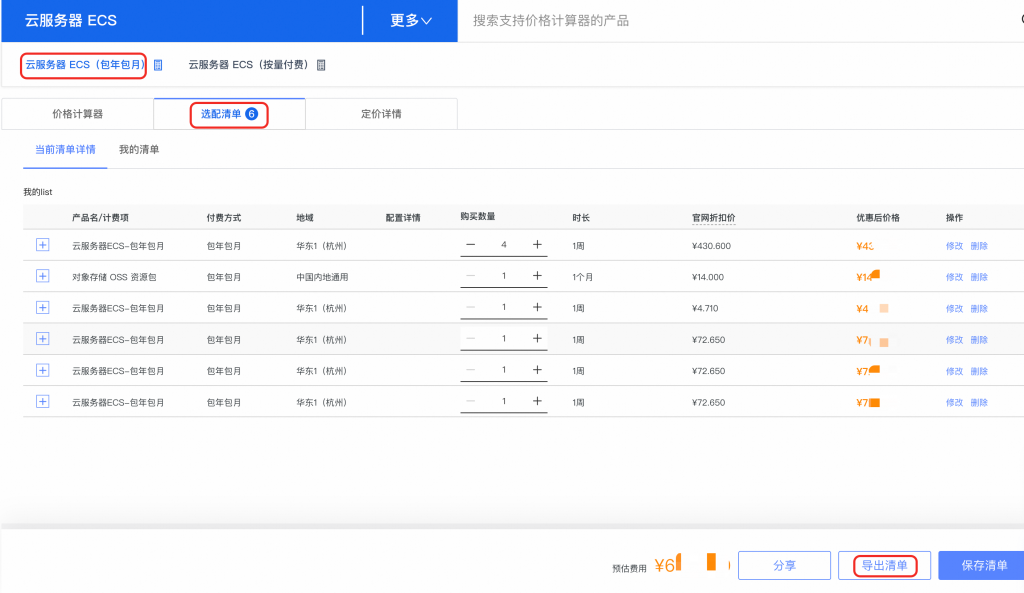Decrease quantity of first ECS row
This screenshot has width=1024, height=593.
(x=471, y=245)
